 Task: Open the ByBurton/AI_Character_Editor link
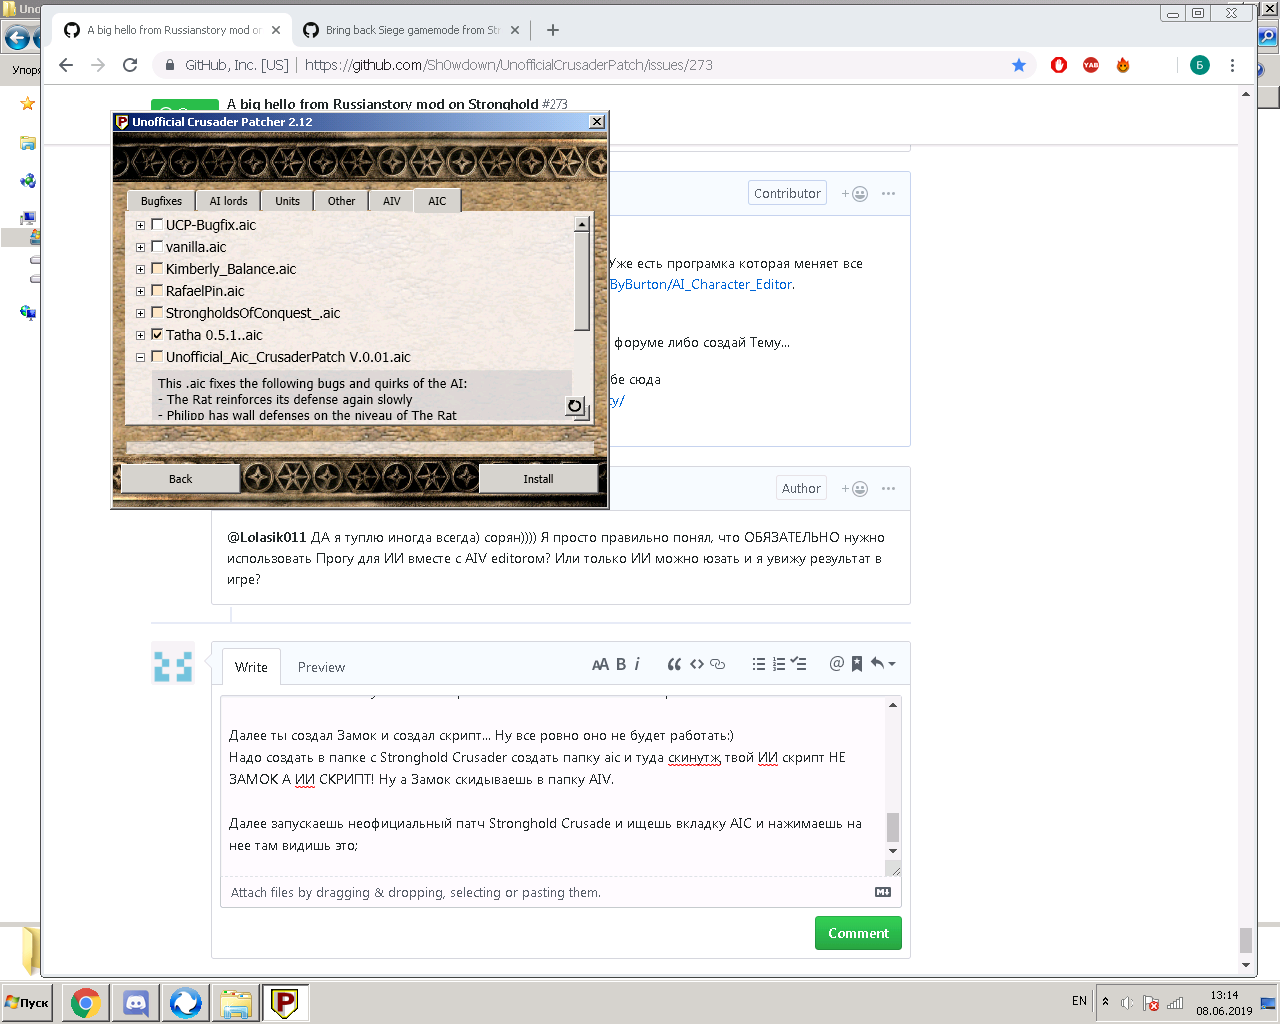[701, 284]
